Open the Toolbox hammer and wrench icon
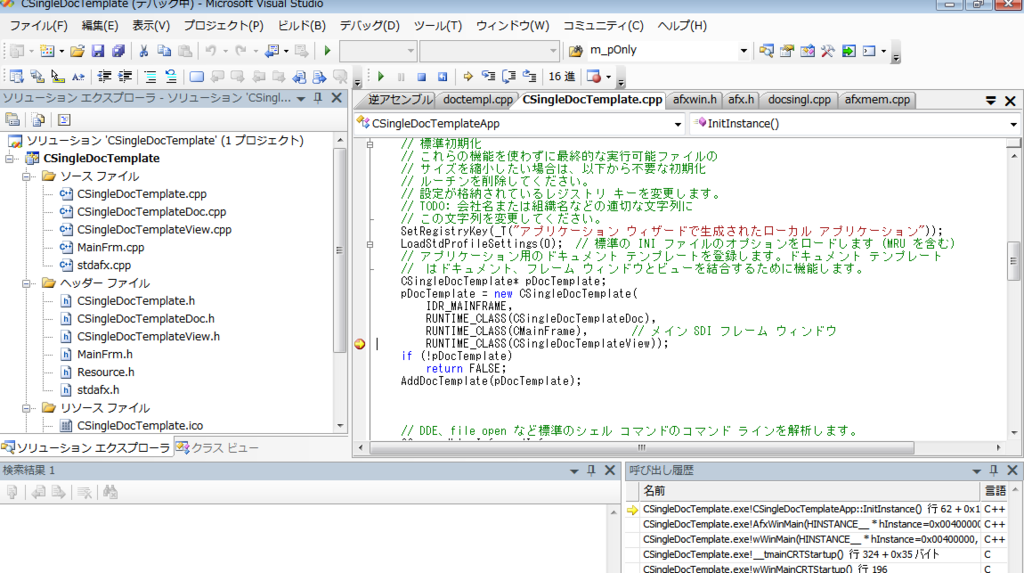Viewport: 1024px width, 573px height. coord(827,50)
